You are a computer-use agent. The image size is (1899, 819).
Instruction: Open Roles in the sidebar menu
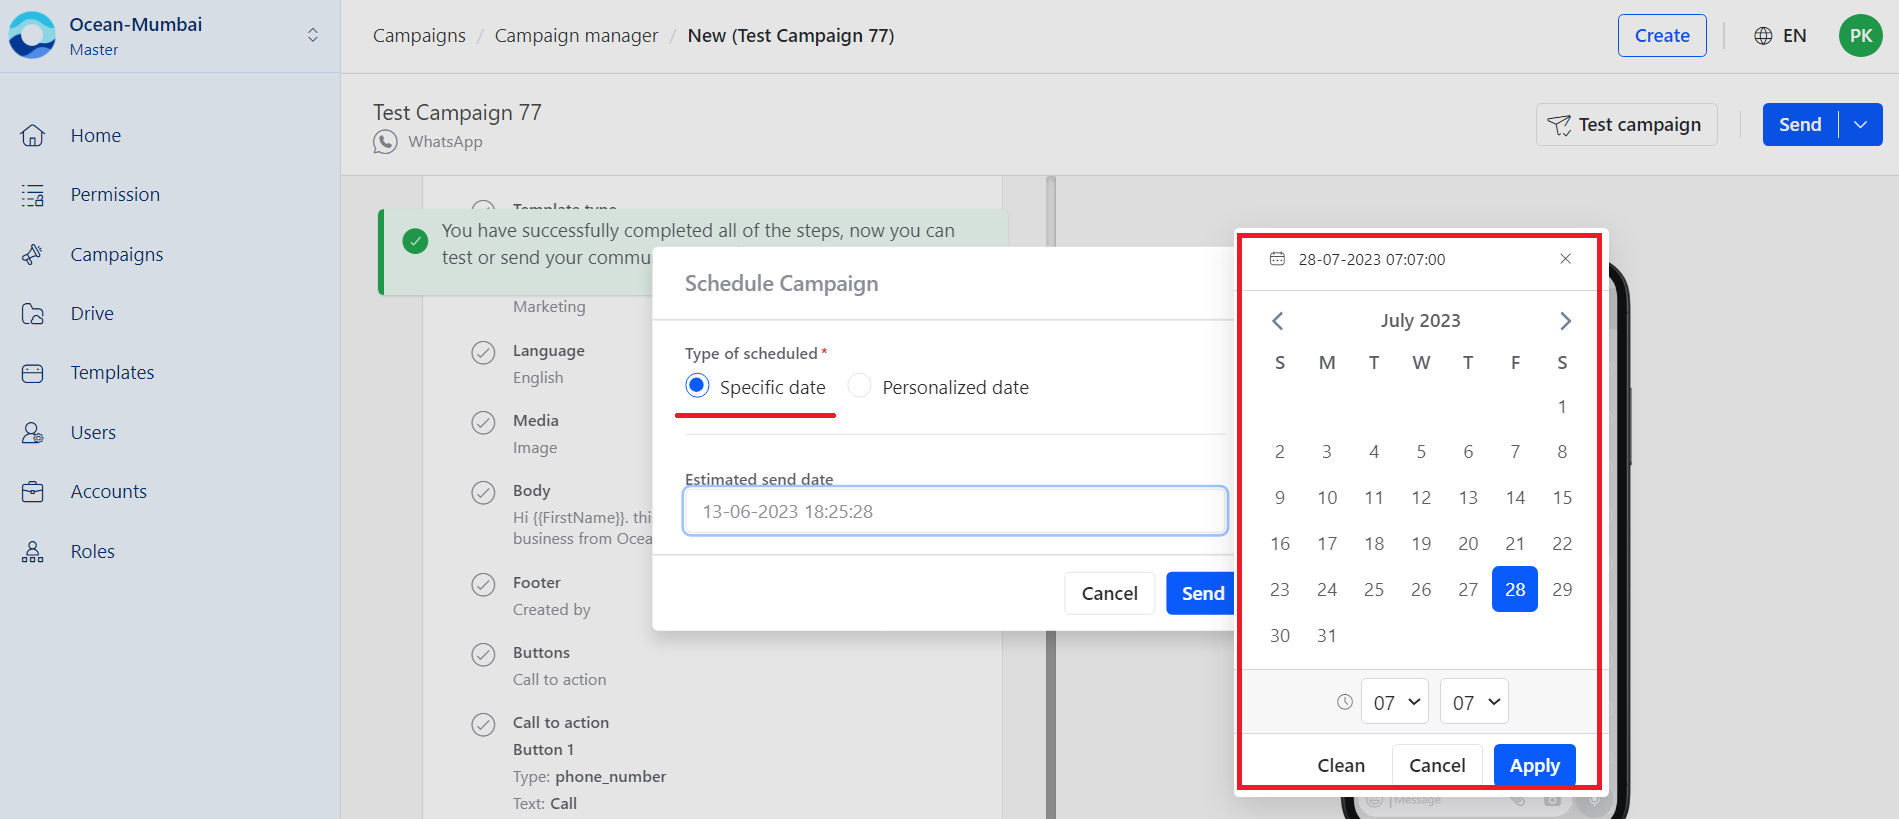93,552
